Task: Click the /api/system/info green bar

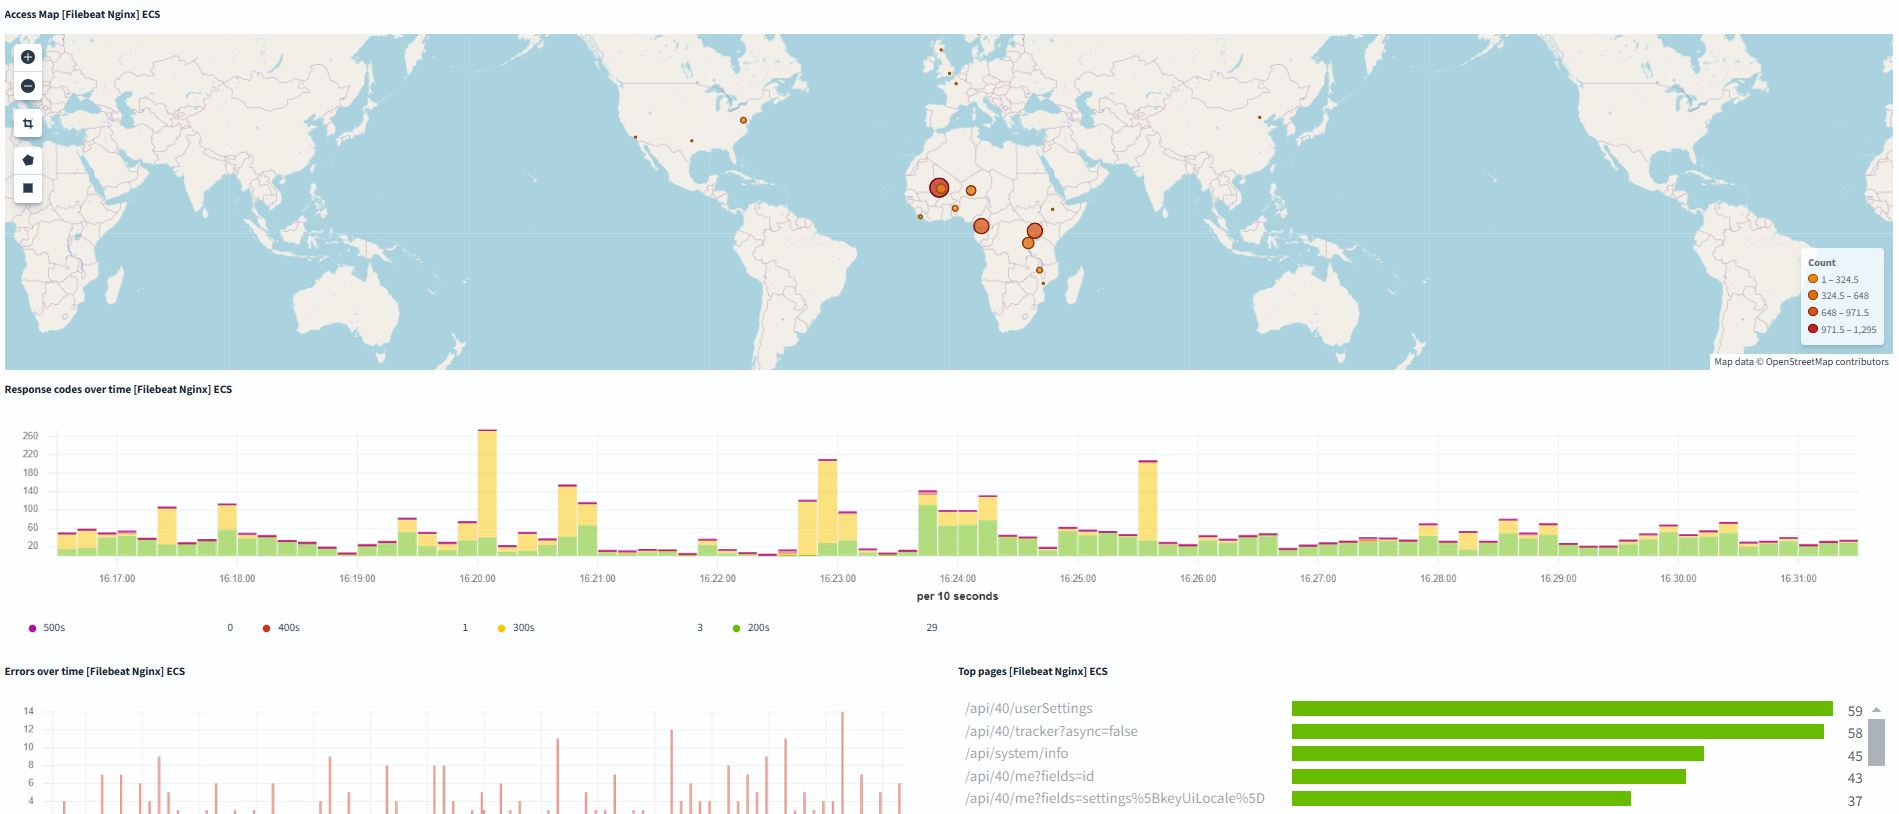Action: coord(1497,754)
